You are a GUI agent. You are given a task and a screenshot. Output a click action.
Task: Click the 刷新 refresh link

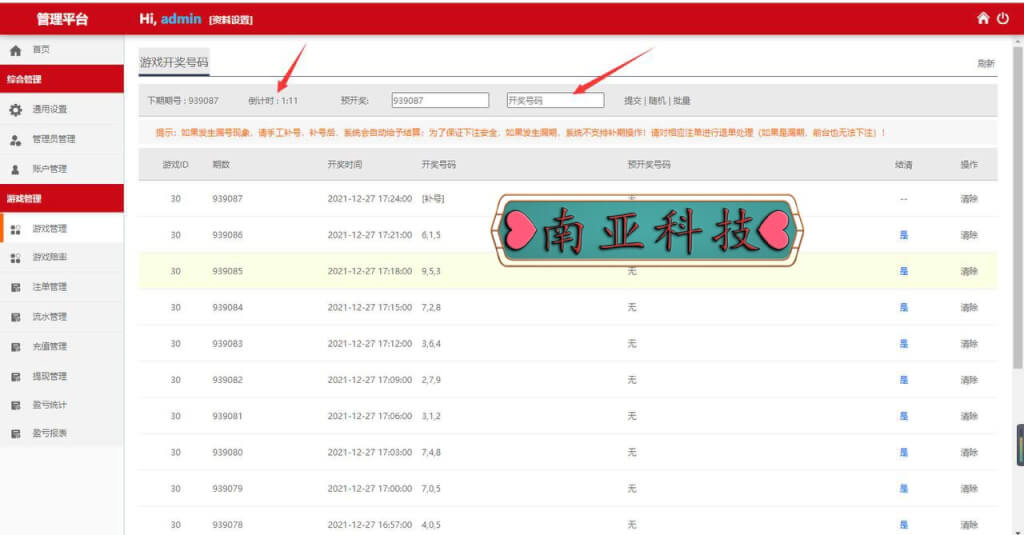pyautogui.click(x=985, y=63)
